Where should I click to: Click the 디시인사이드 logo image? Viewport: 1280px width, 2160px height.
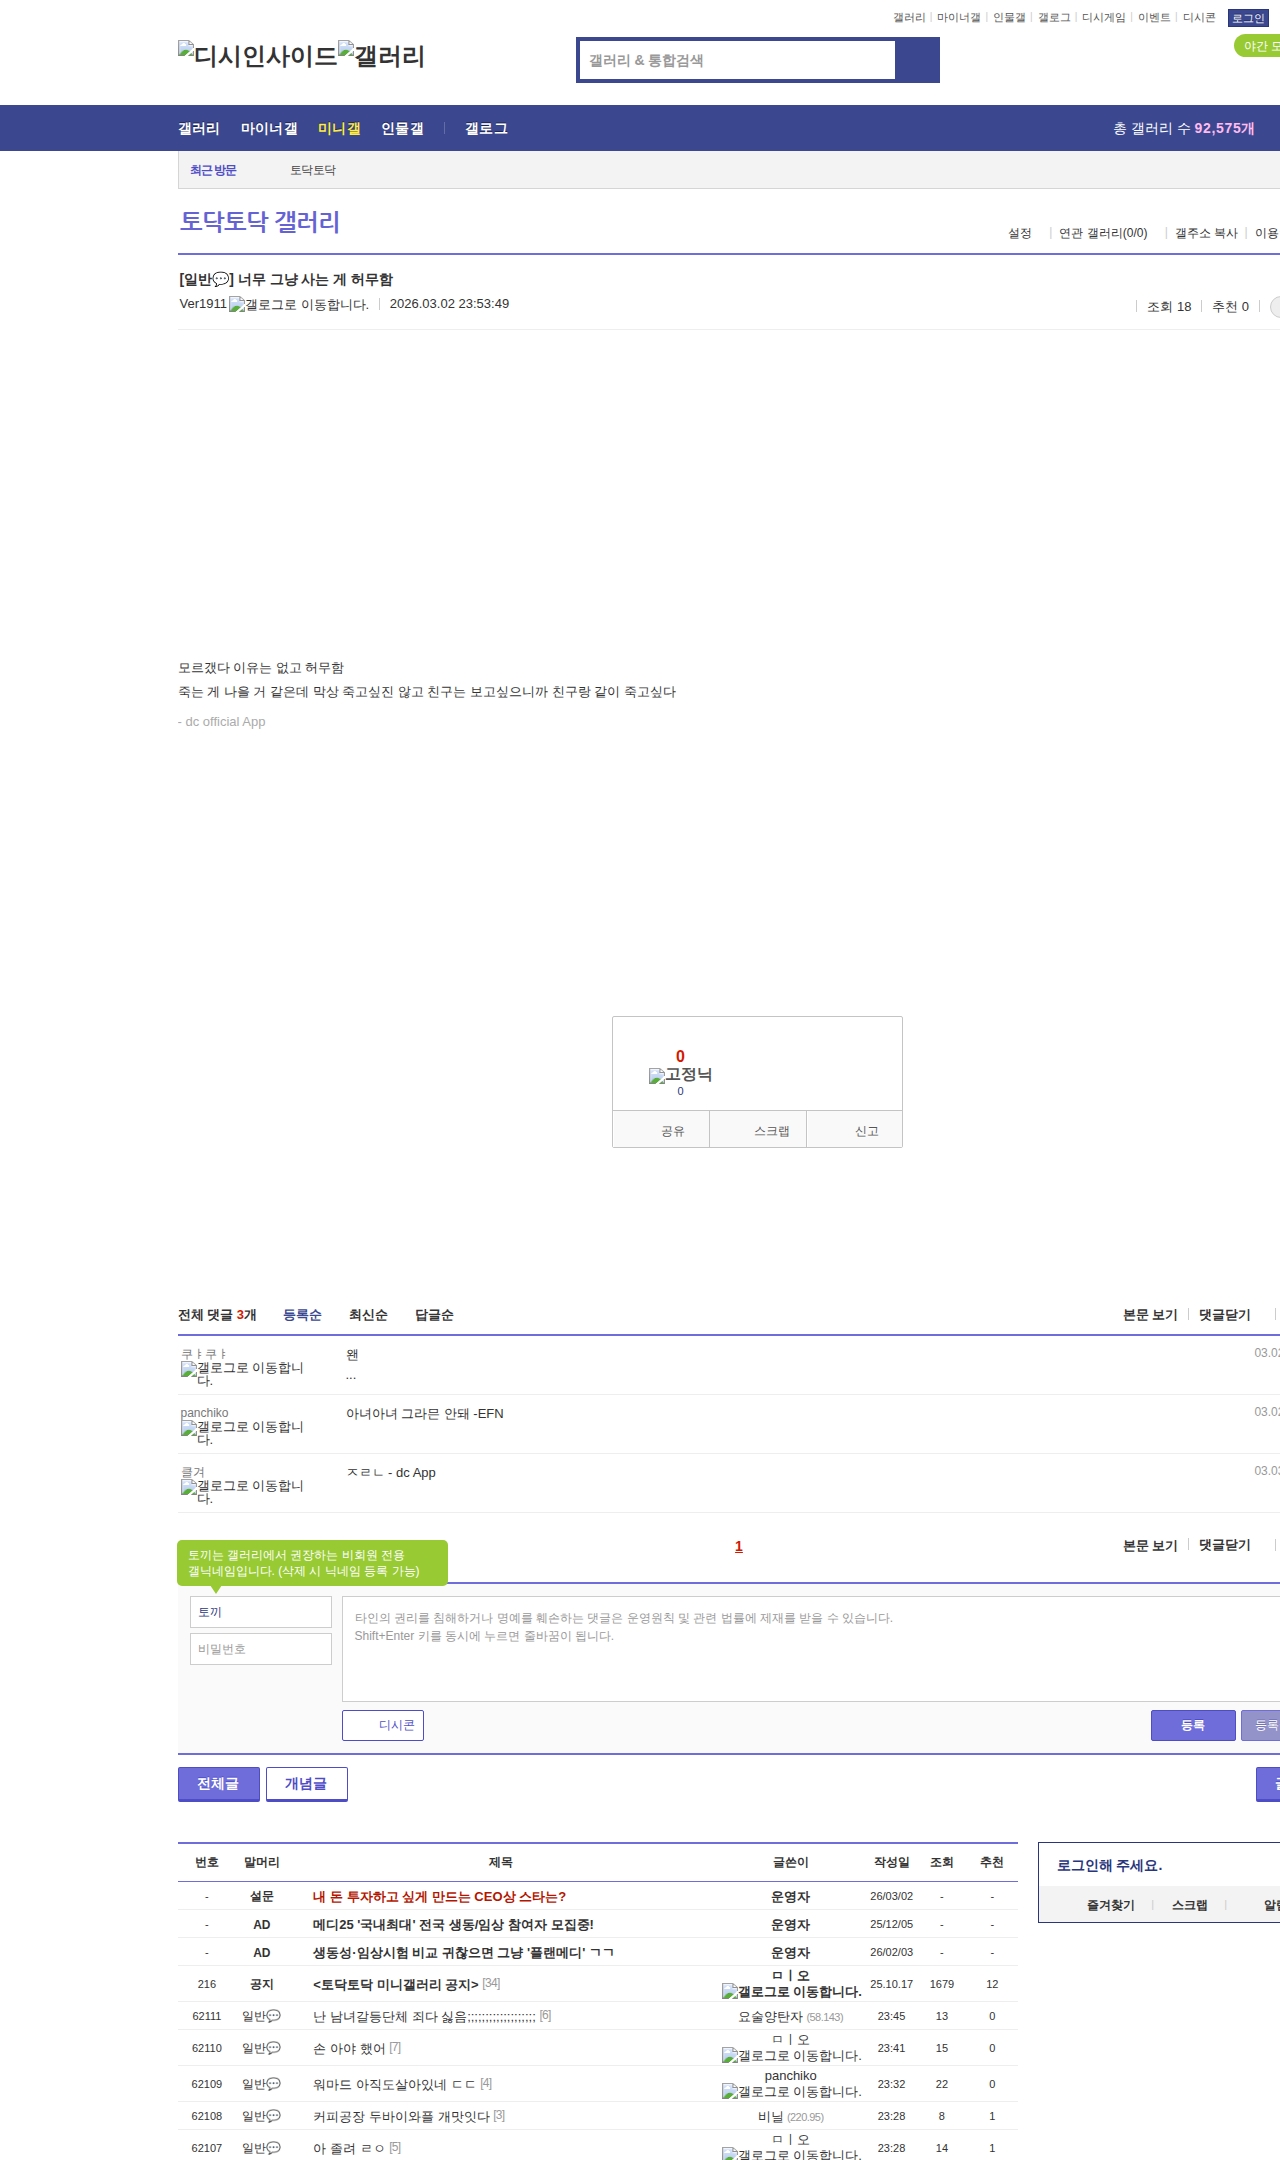(x=258, y=56)
